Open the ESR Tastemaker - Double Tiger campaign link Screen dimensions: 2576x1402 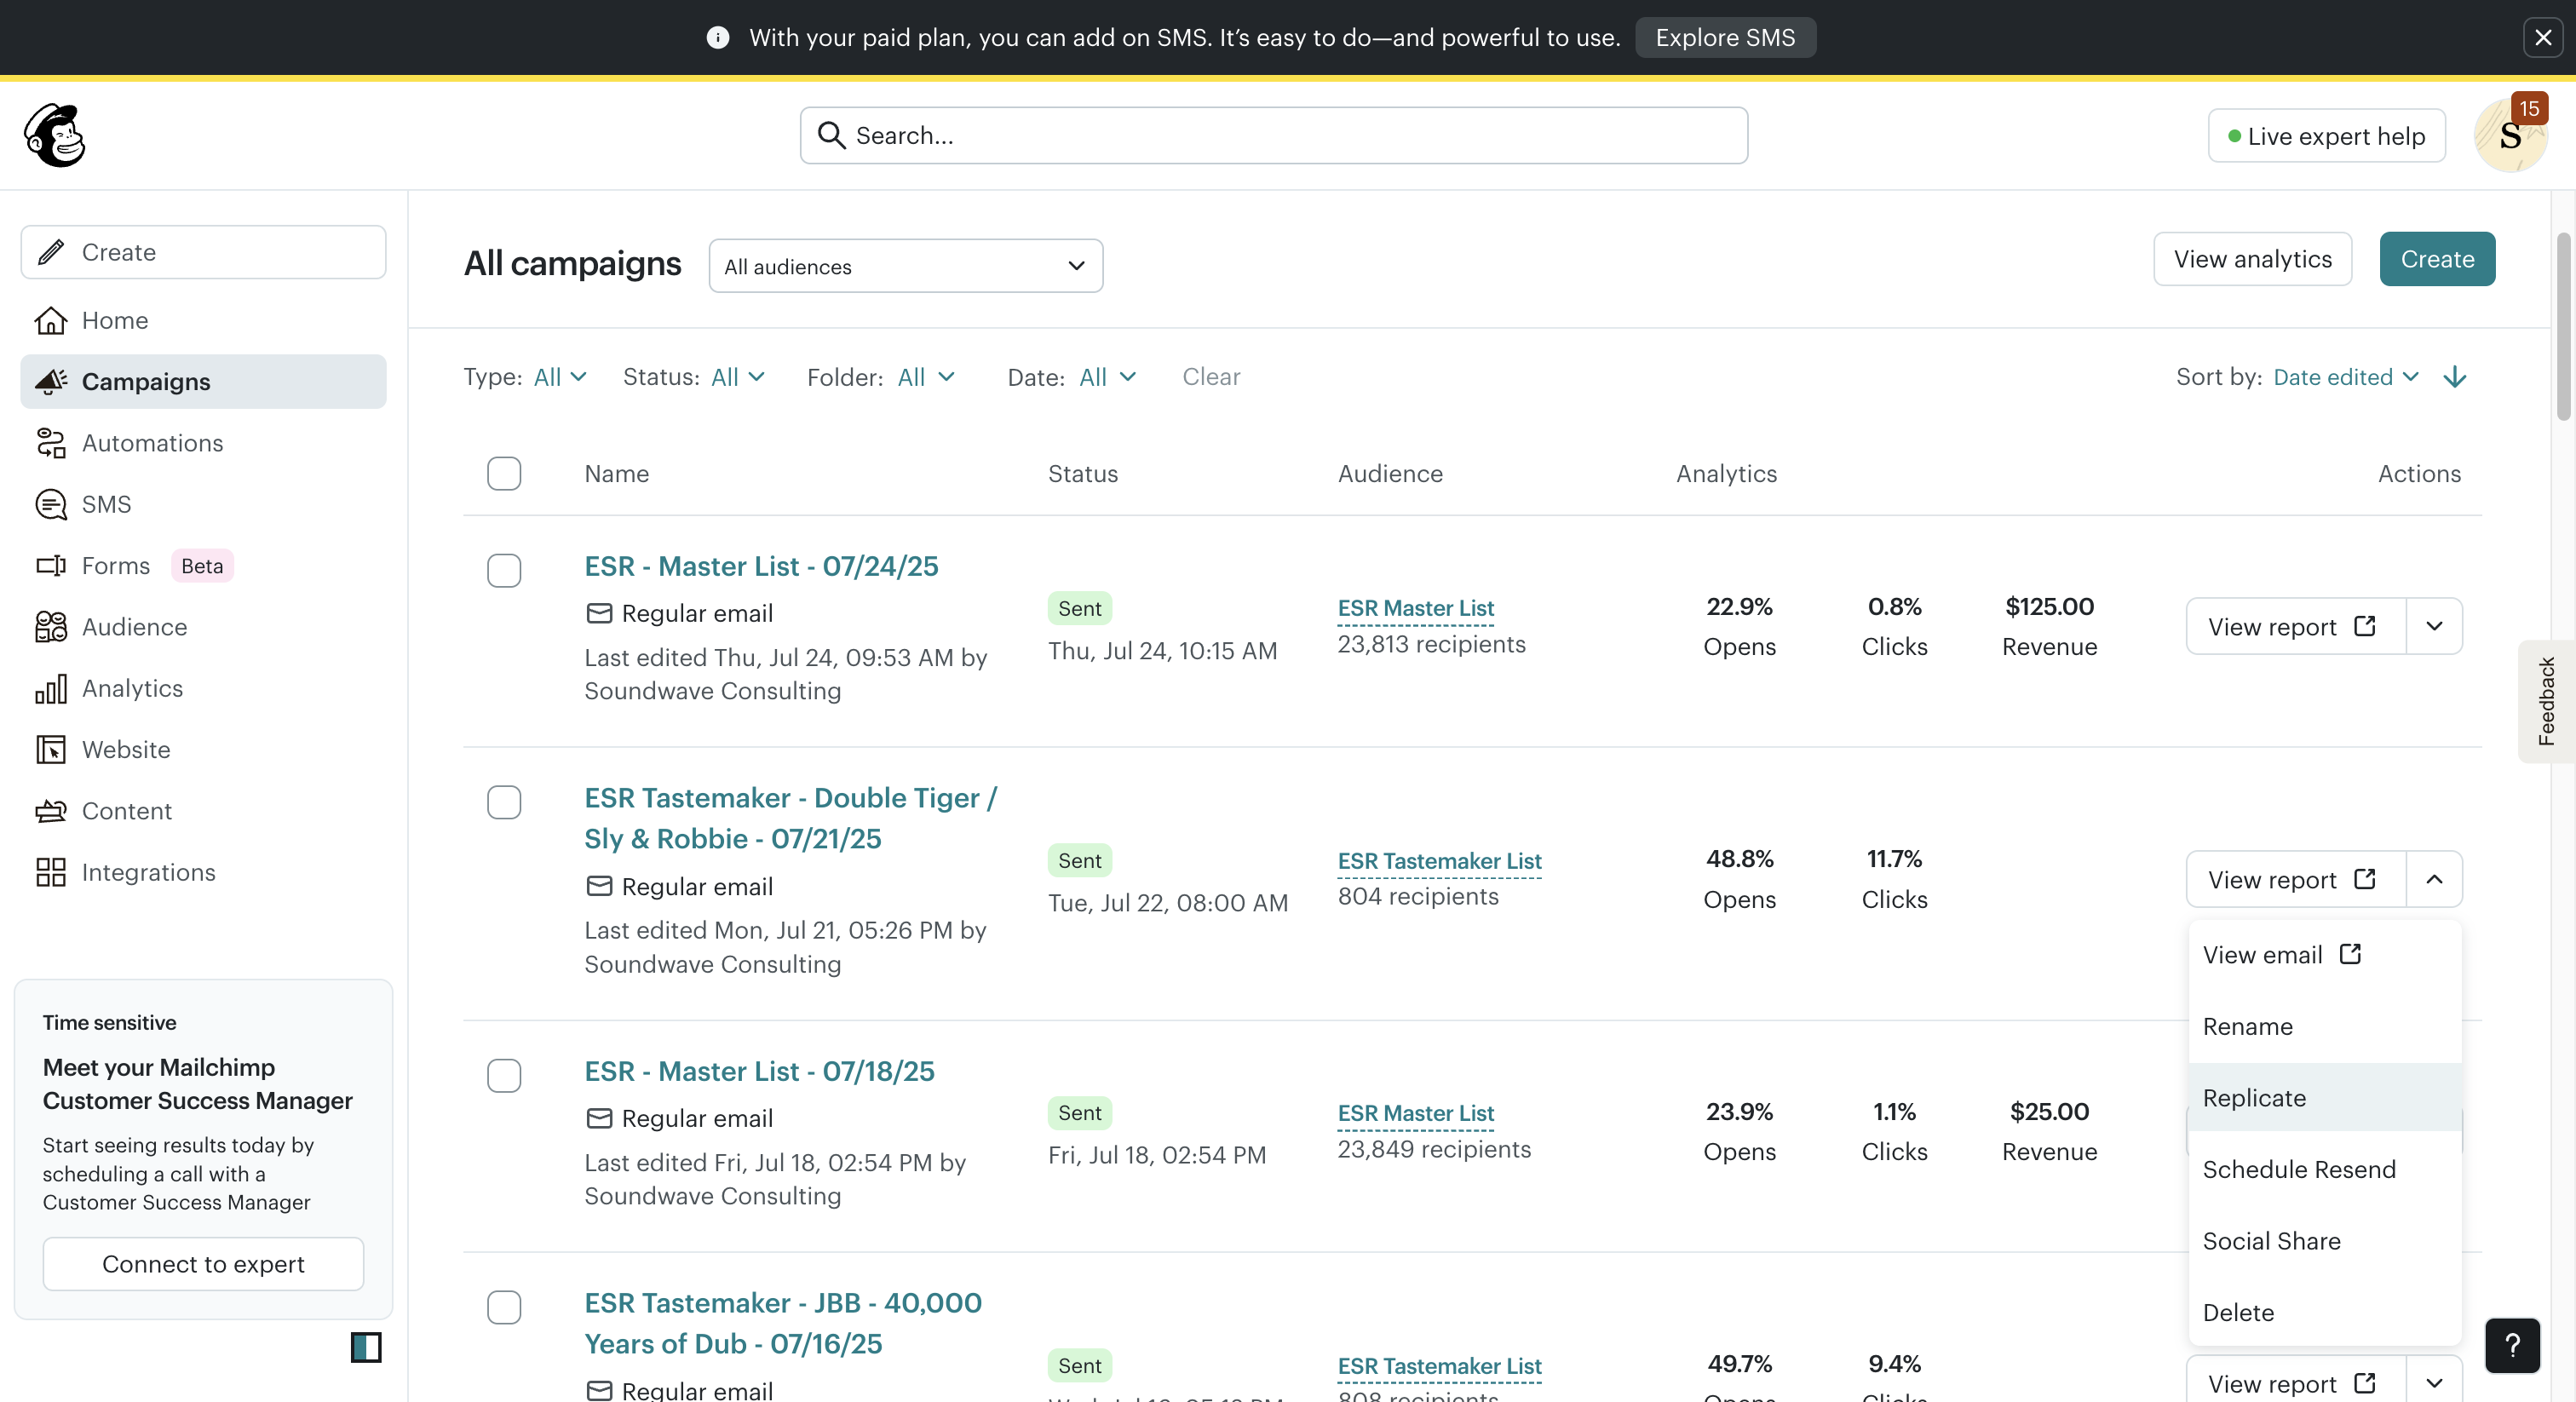(790, 818)
